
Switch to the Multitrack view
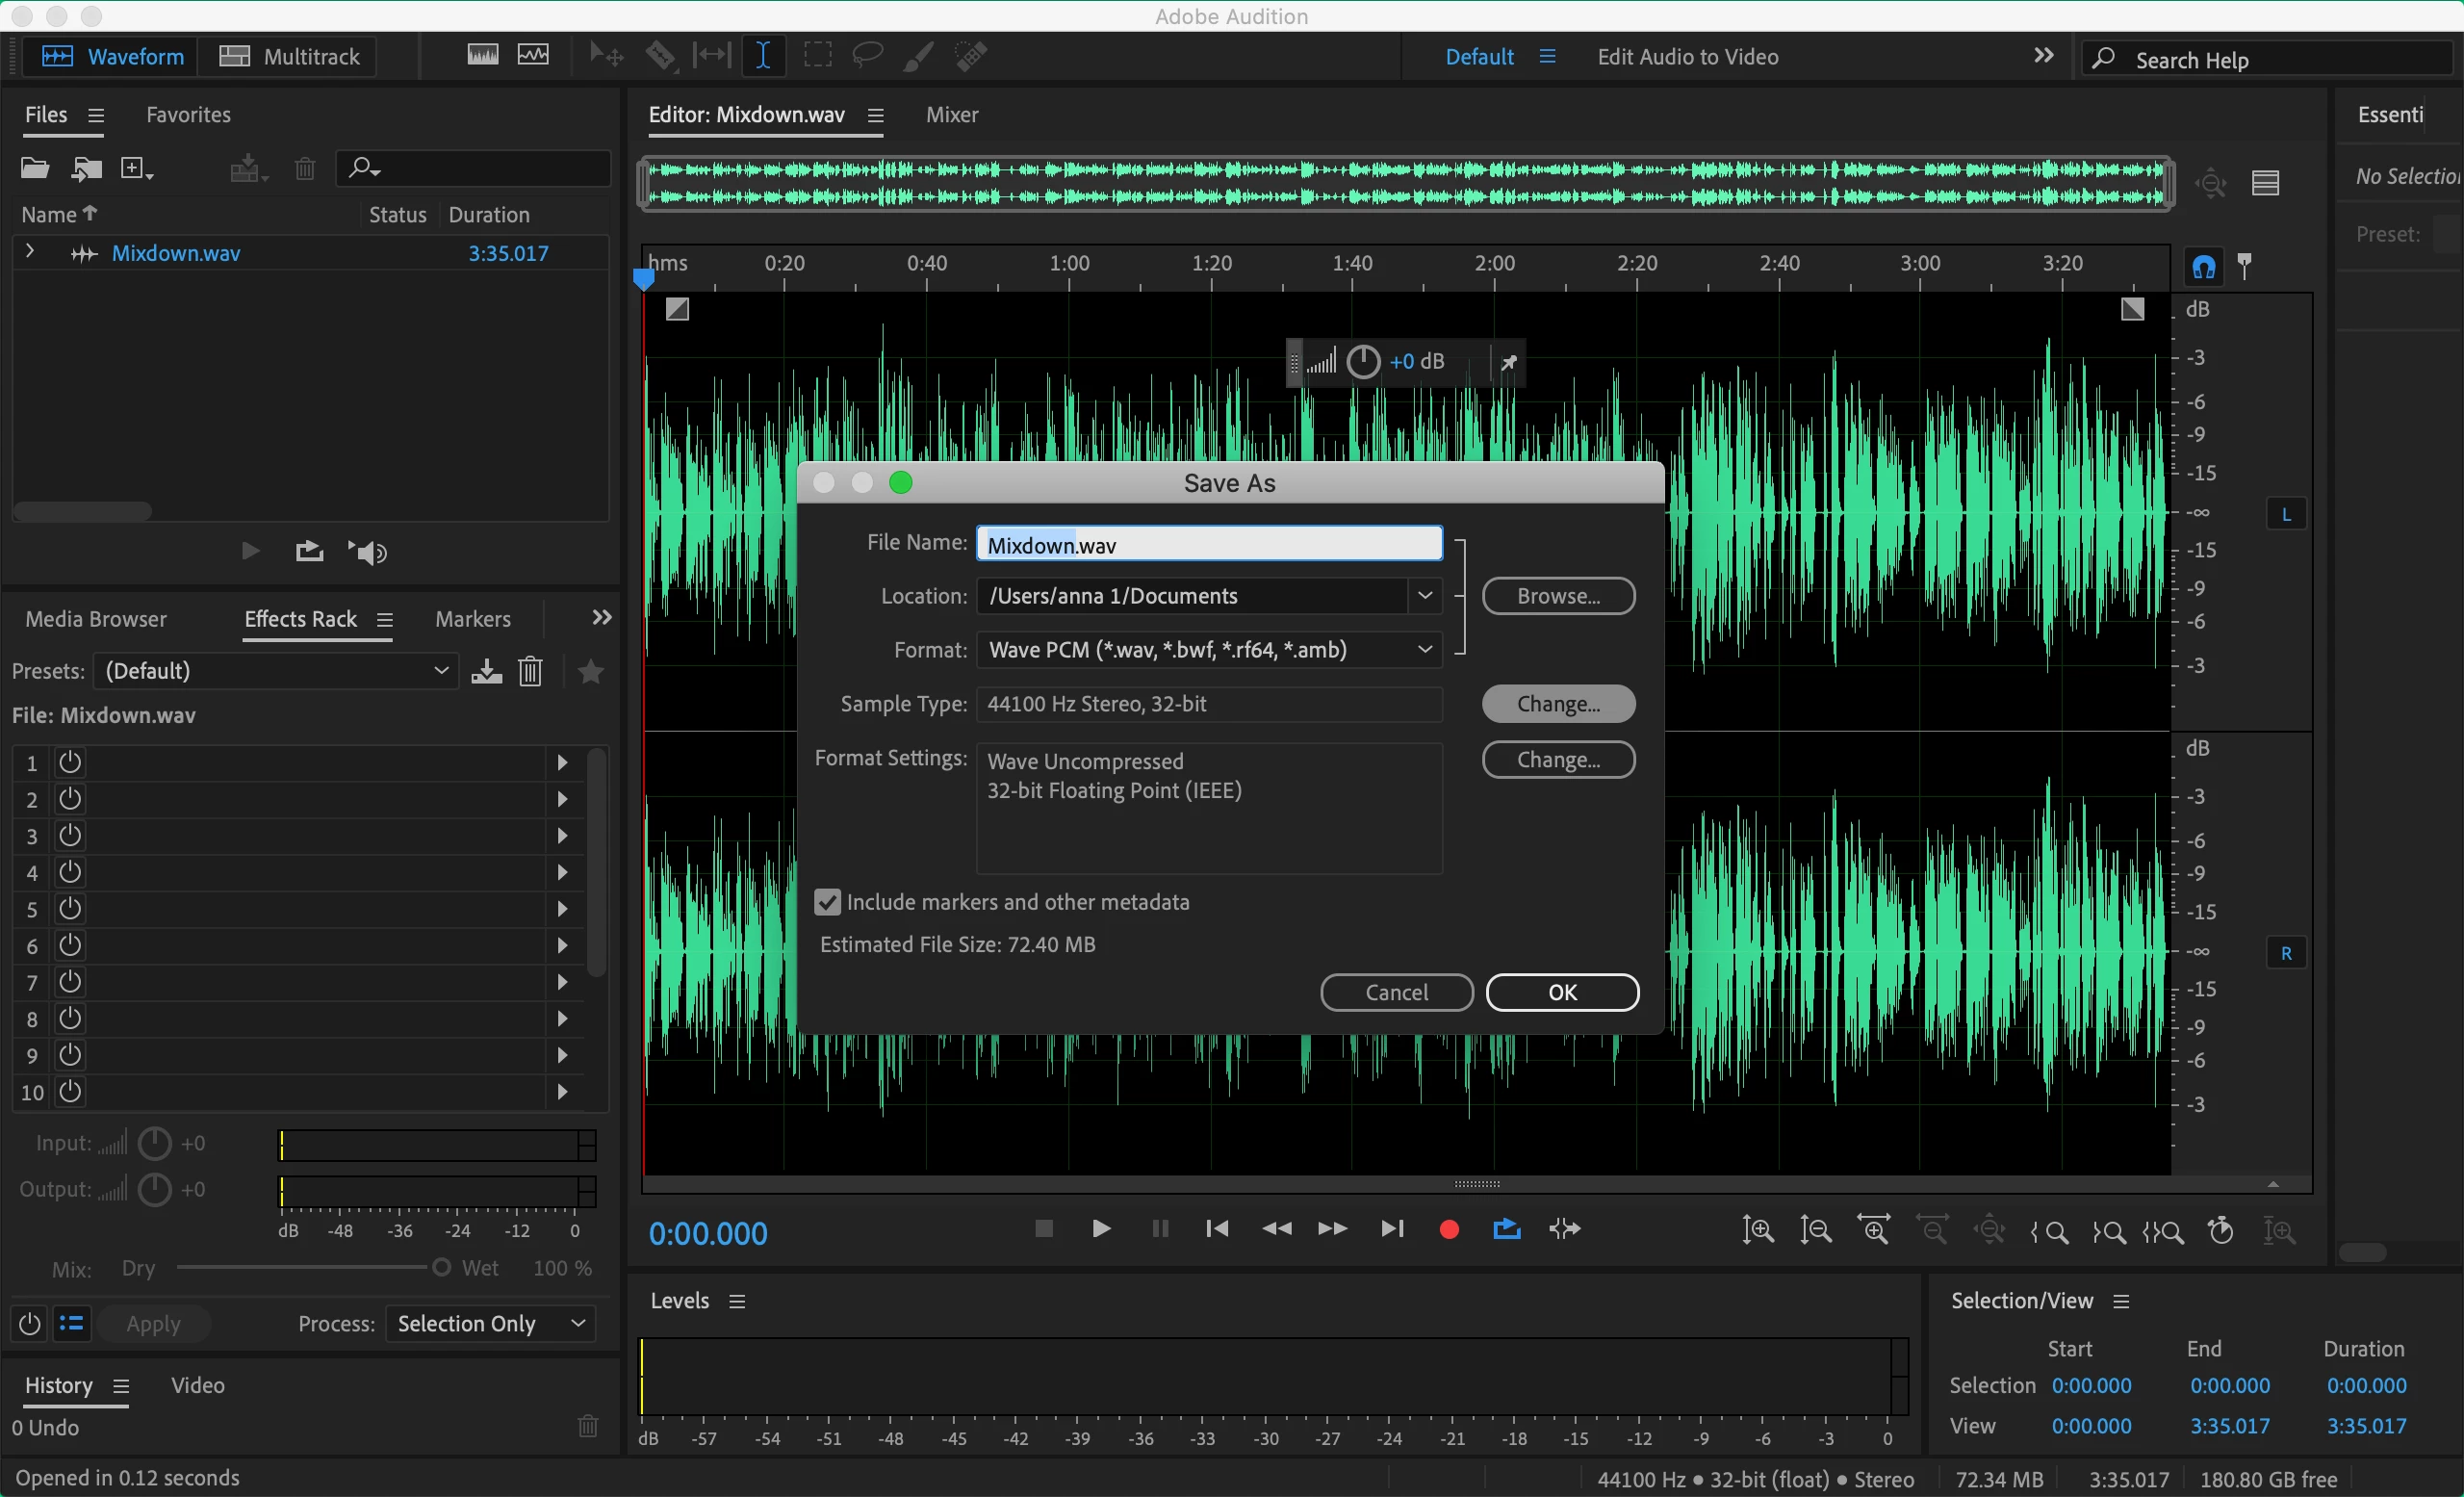tap(289, 56)
